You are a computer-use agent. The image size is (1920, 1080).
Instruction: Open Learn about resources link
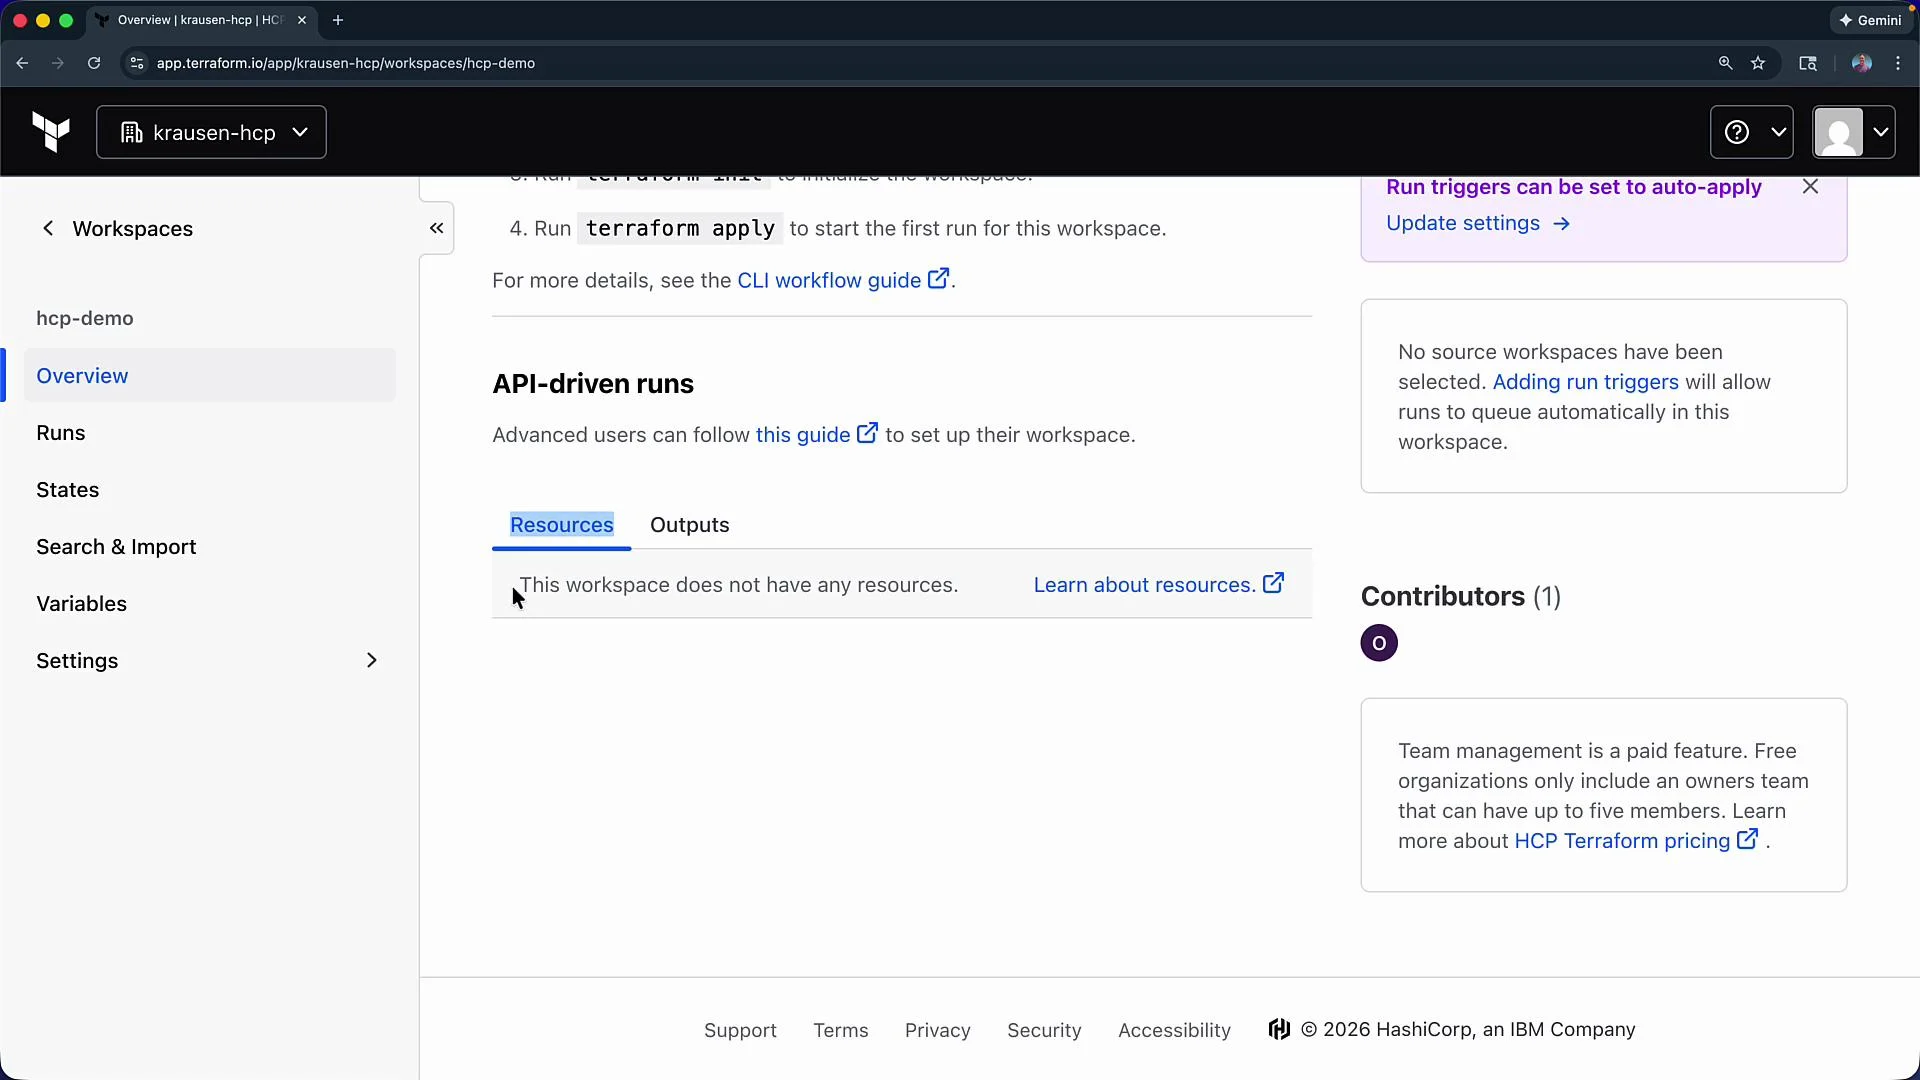(1158, 585)
